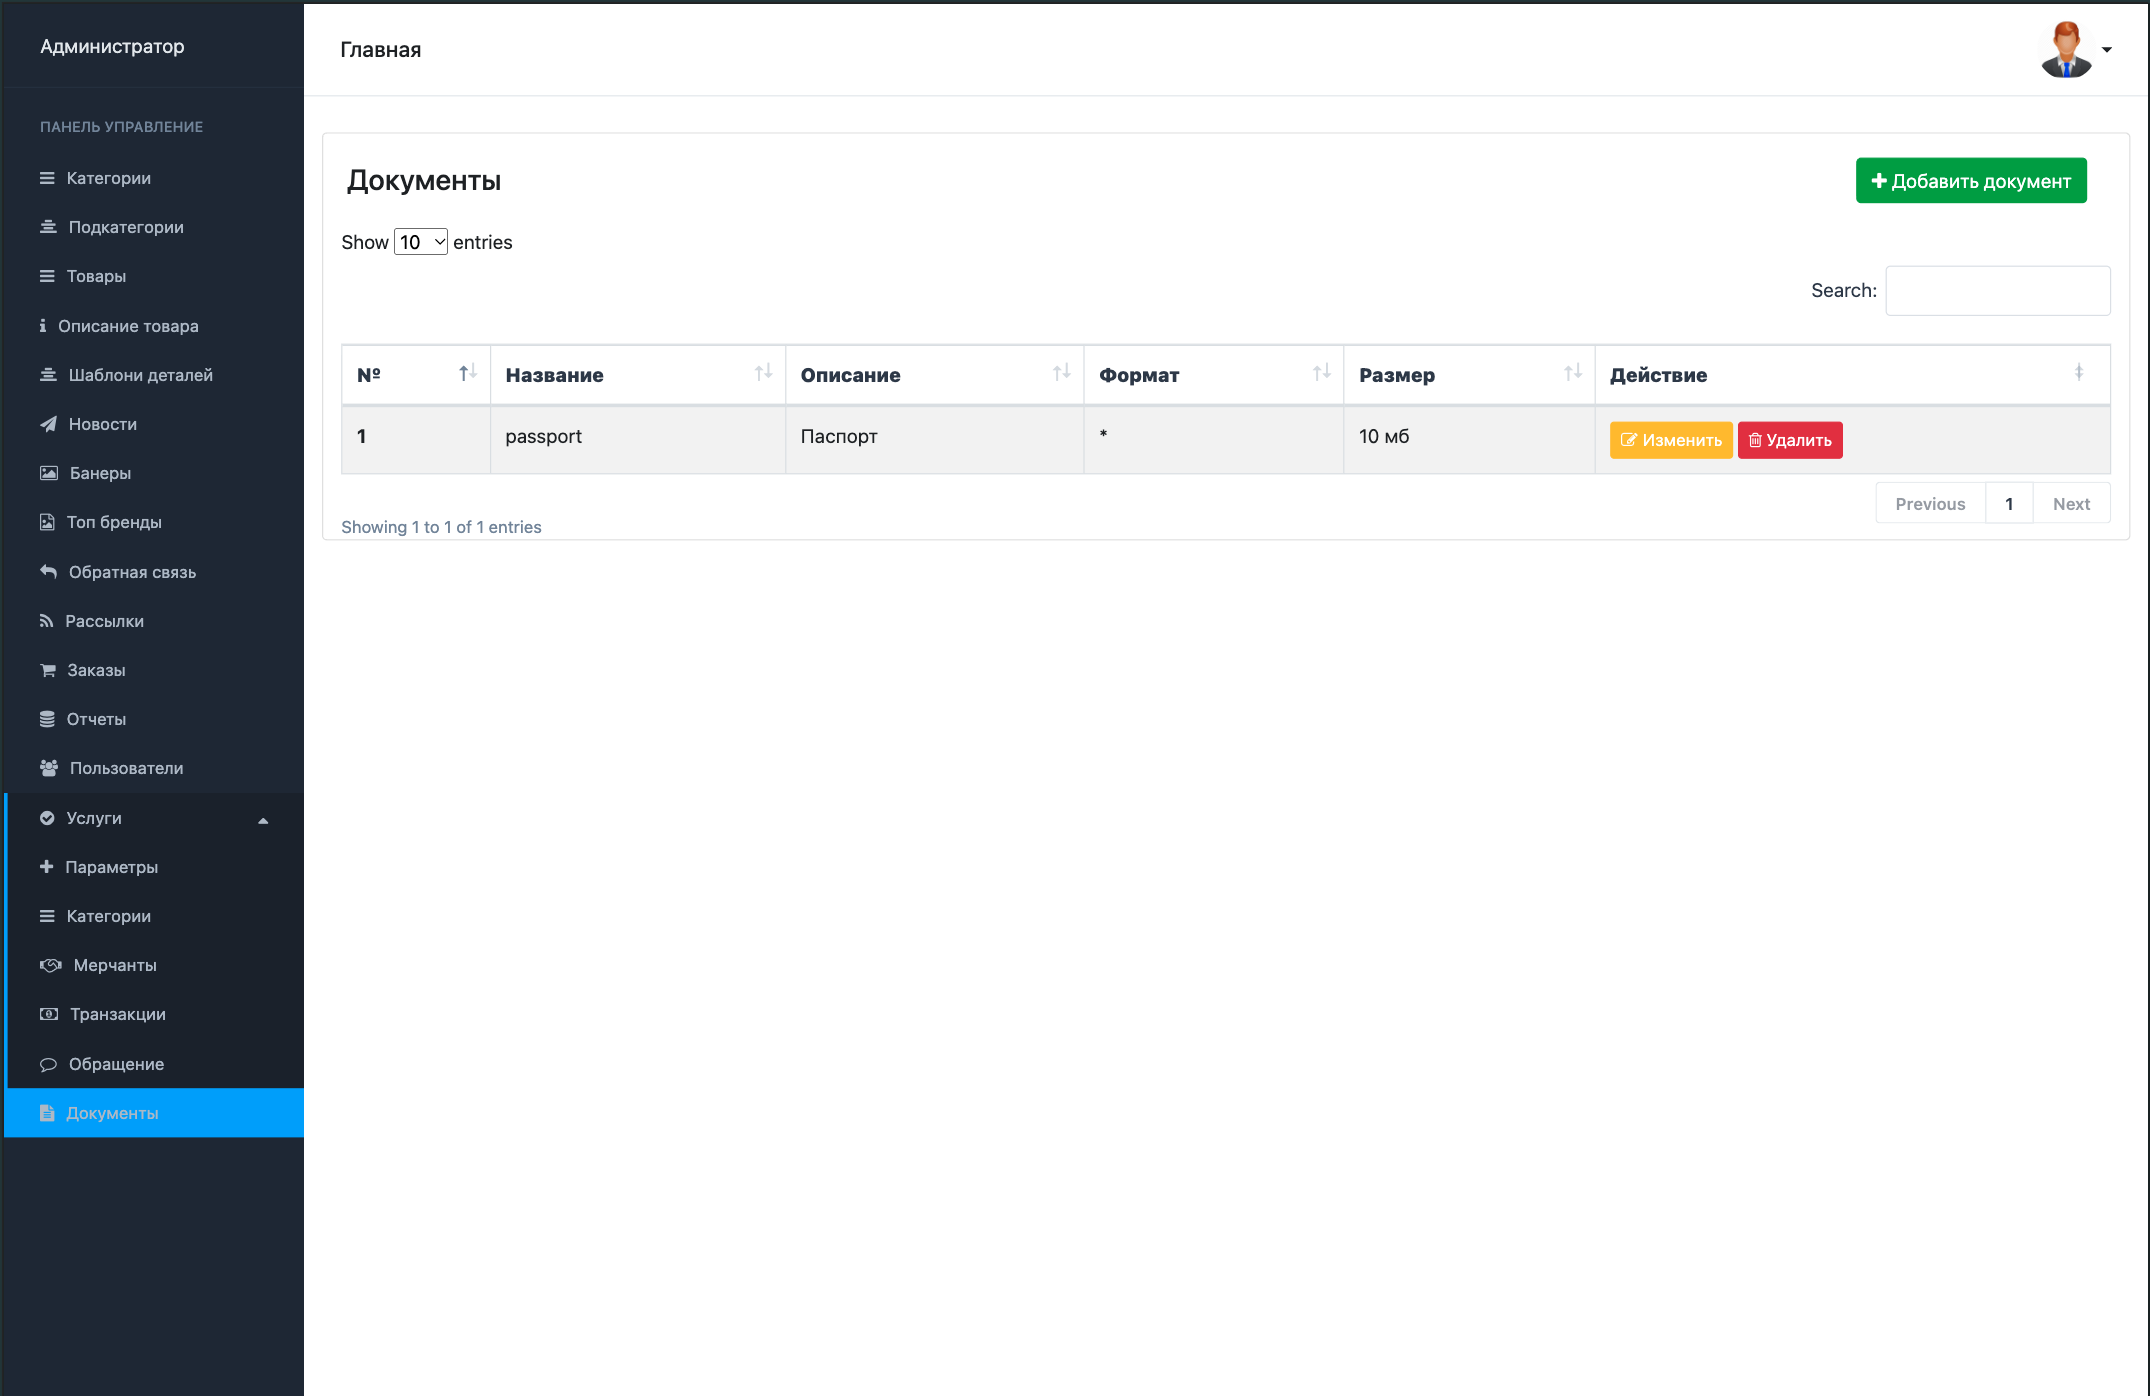Click the shopping cart icon beside Заказы
Screen dimensions: 2150x1396
pyautogui.click(x=47, y=670)
